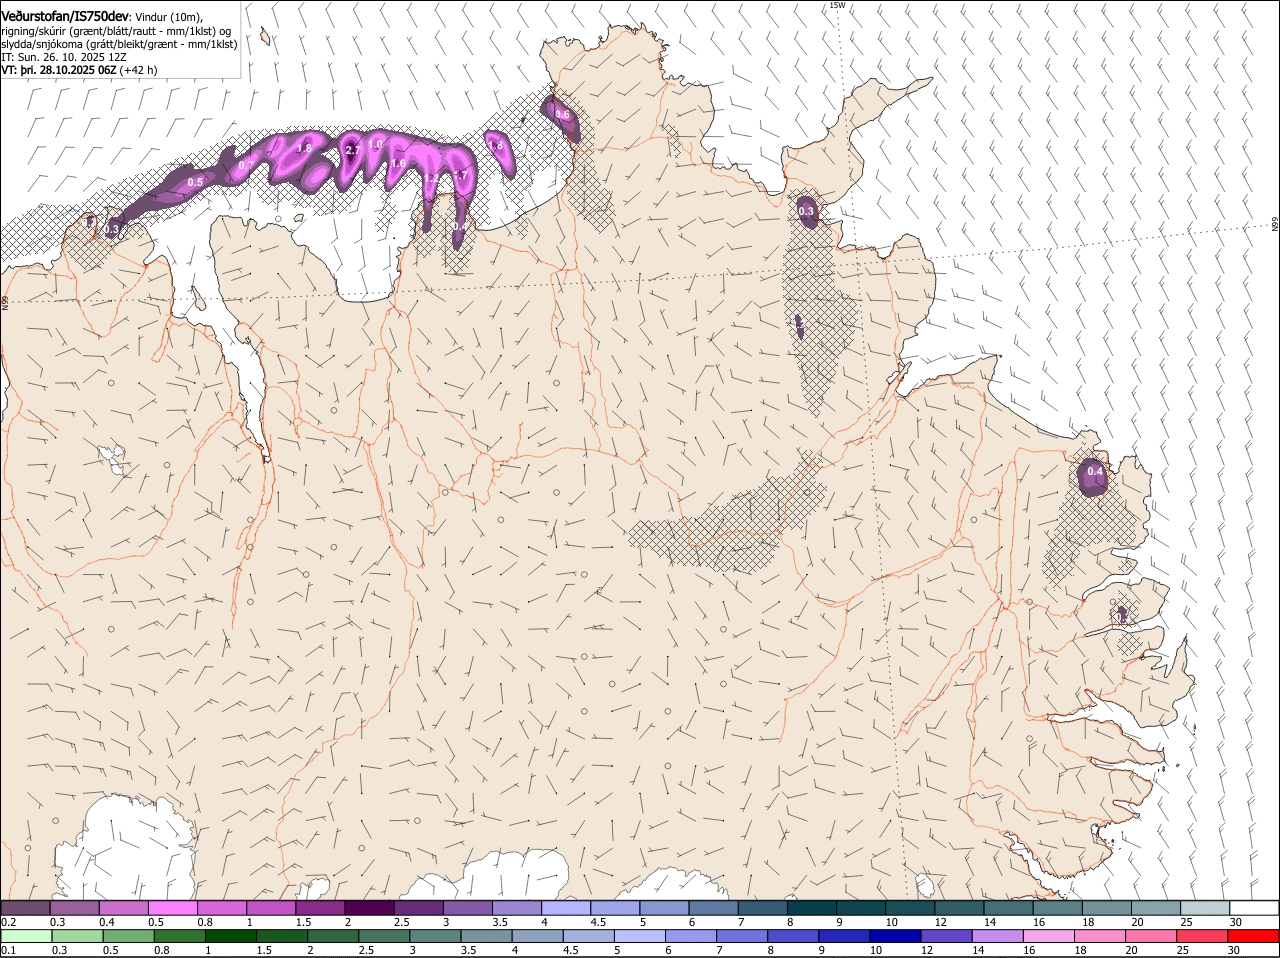This screenshot has height=958, width=1280.
Task: Select upper legend swatch between 4 and 4.5
Action: [566, 907]
